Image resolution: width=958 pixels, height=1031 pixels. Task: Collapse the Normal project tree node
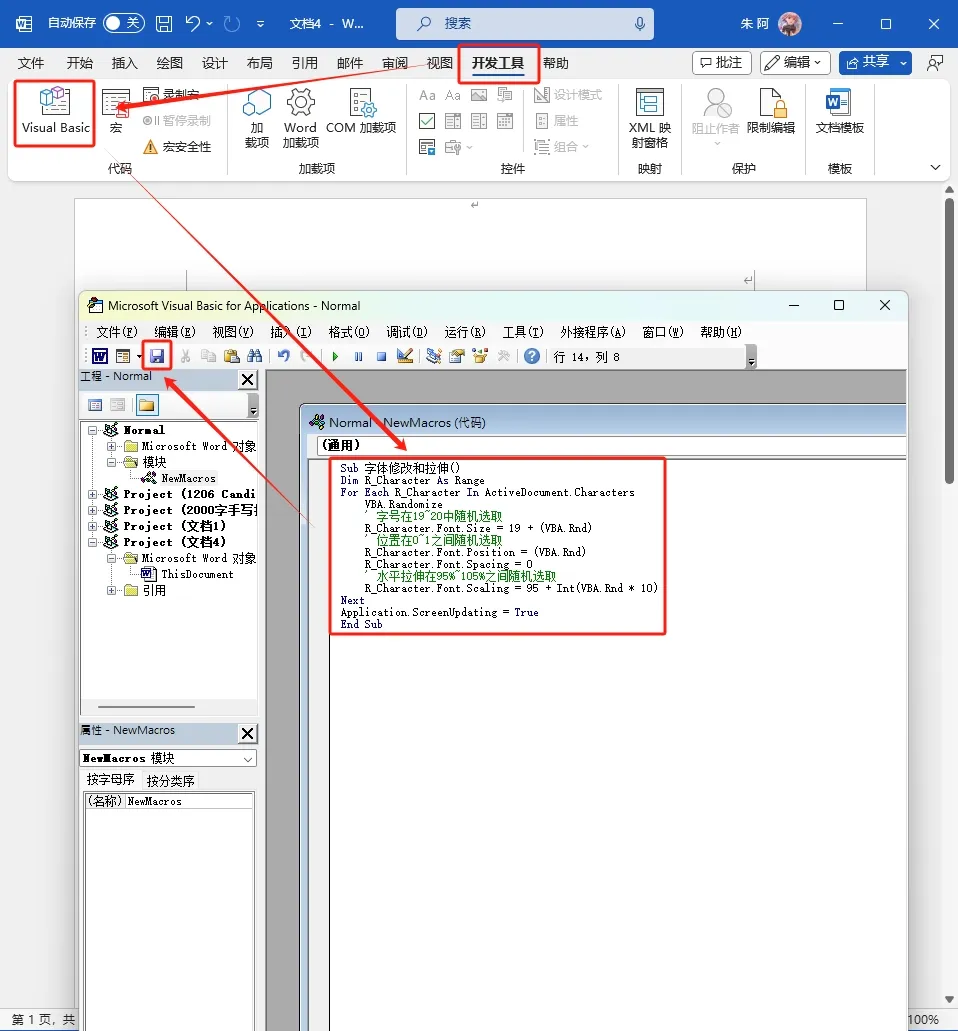tap(93, 430)
